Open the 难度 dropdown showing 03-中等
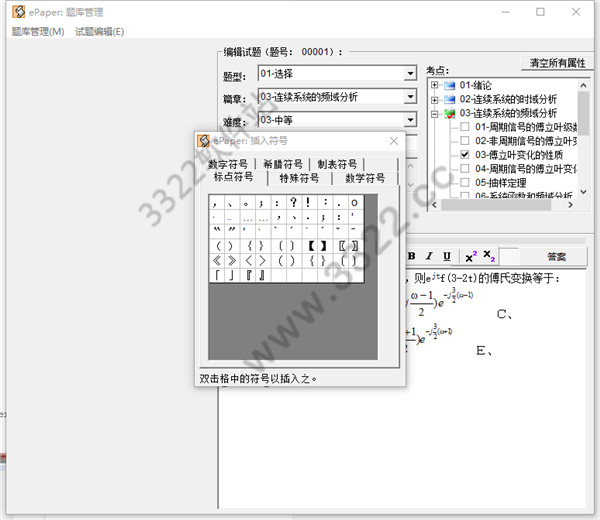The width and height of the screenshot is (600, 520). click(410, 120)
